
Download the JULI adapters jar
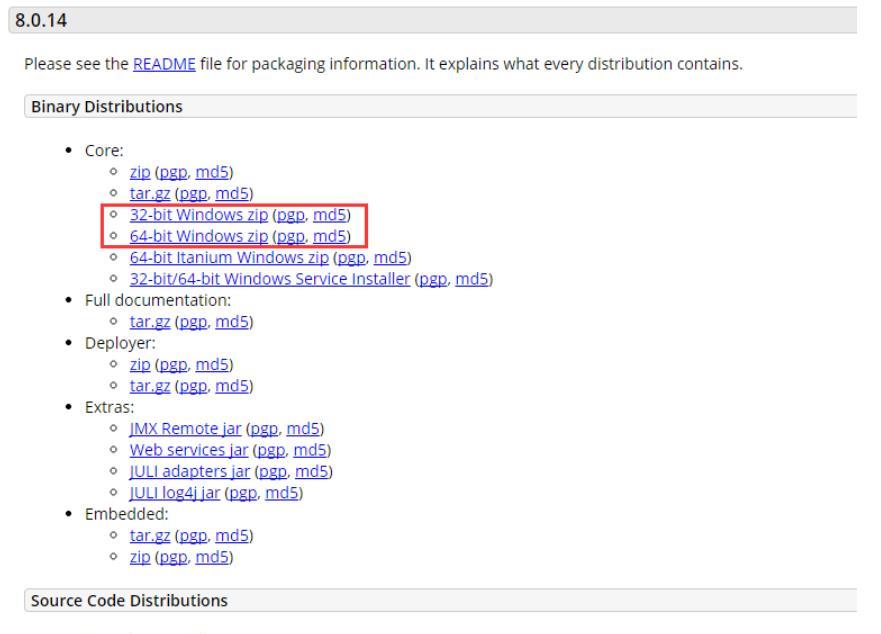tap(190, 471)
